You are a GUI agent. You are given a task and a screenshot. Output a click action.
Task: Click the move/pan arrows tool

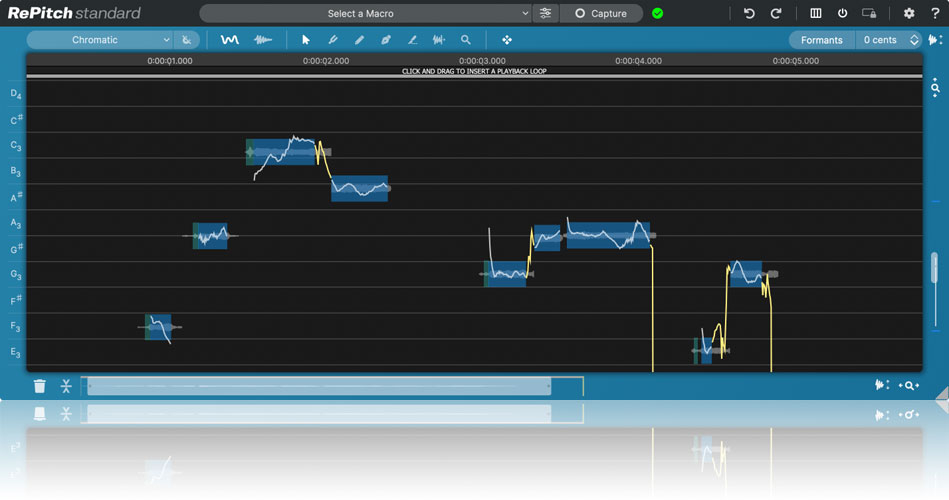[x=507, y=40]
